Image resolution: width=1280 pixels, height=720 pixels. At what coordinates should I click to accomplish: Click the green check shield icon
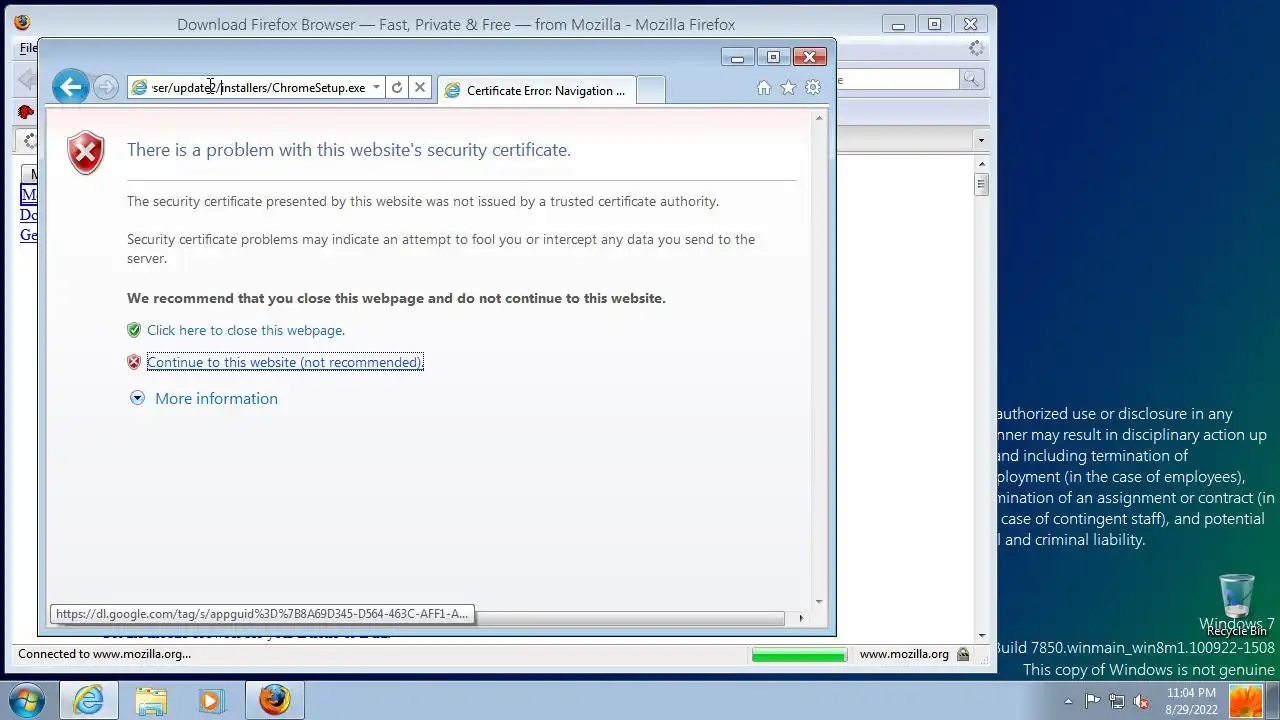(134, 330)
